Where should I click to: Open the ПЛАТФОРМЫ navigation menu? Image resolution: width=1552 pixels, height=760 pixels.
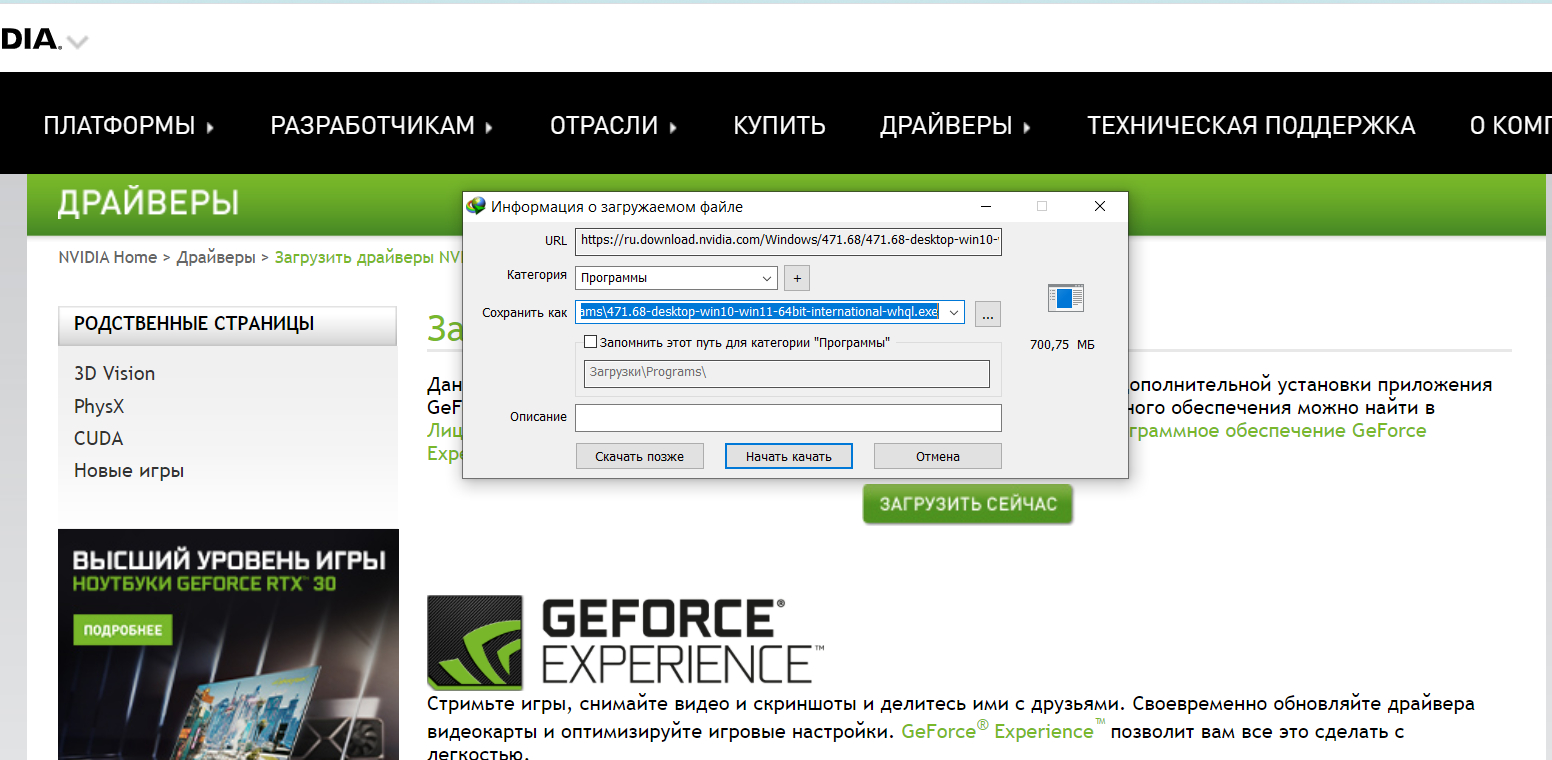[129, 125]
